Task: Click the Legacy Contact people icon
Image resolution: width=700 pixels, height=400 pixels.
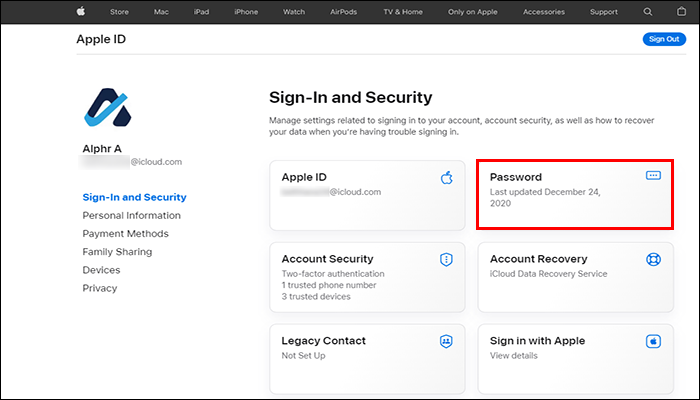Action: (x=446, y=341)
